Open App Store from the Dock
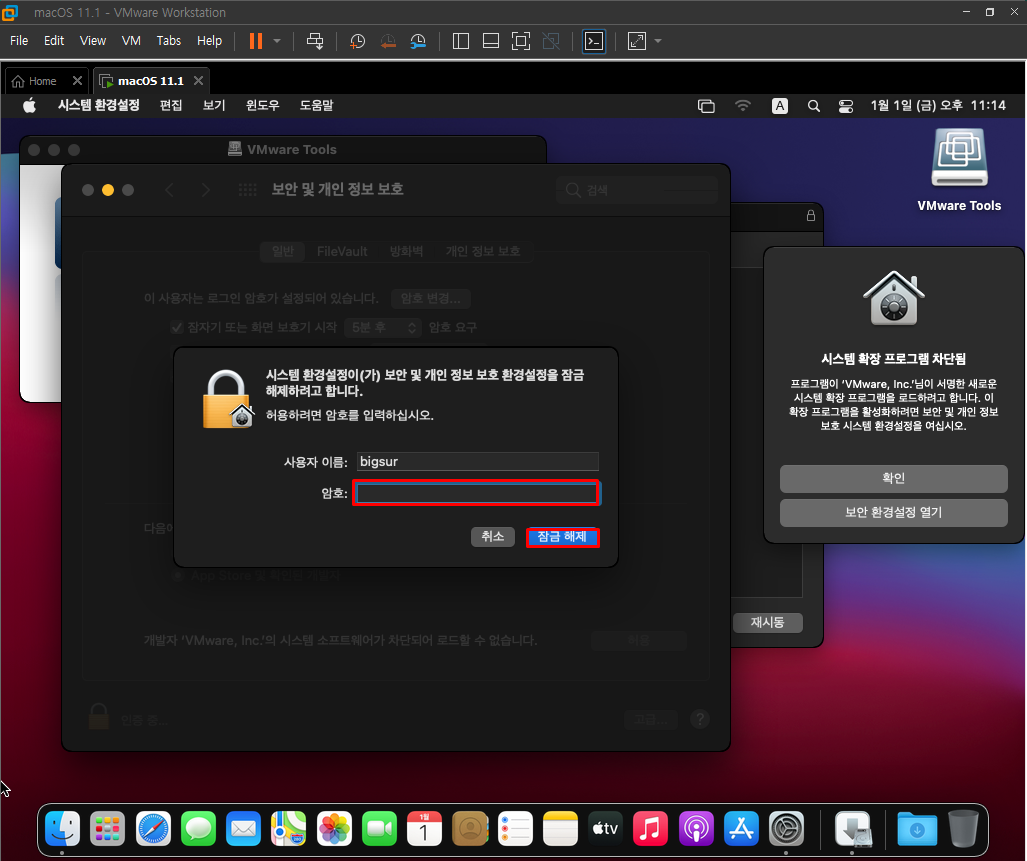1027x861 pixels. [x=741, y=828]
